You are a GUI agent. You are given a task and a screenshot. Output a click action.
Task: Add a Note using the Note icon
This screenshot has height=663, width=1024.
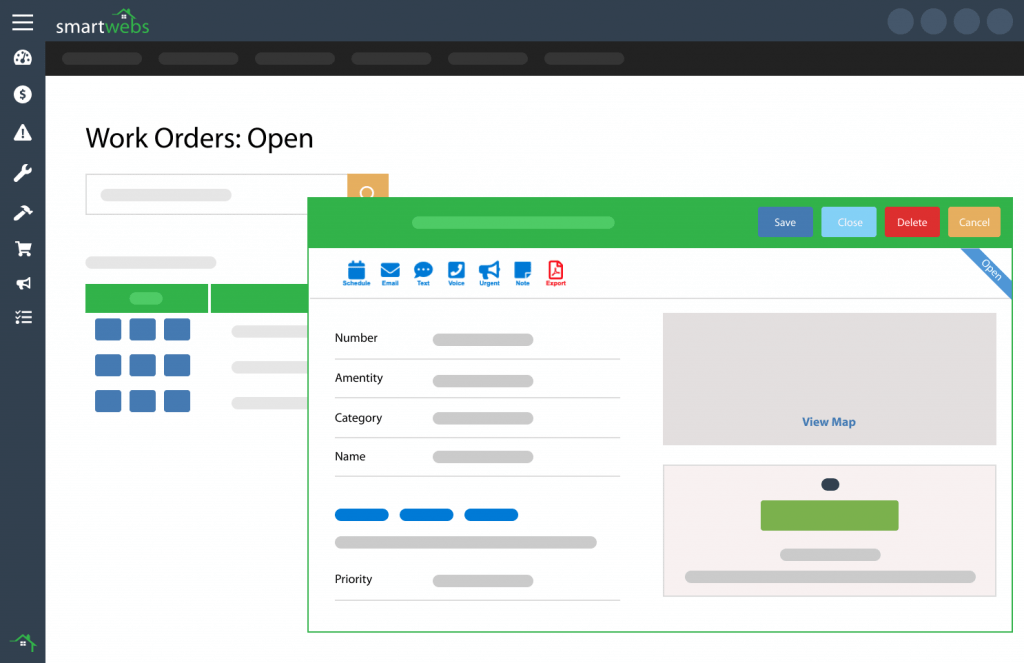coord(522,272)
